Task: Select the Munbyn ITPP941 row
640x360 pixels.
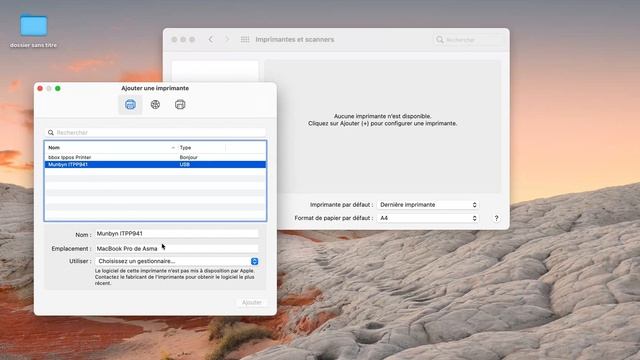Action: click(x=155, y=164)
